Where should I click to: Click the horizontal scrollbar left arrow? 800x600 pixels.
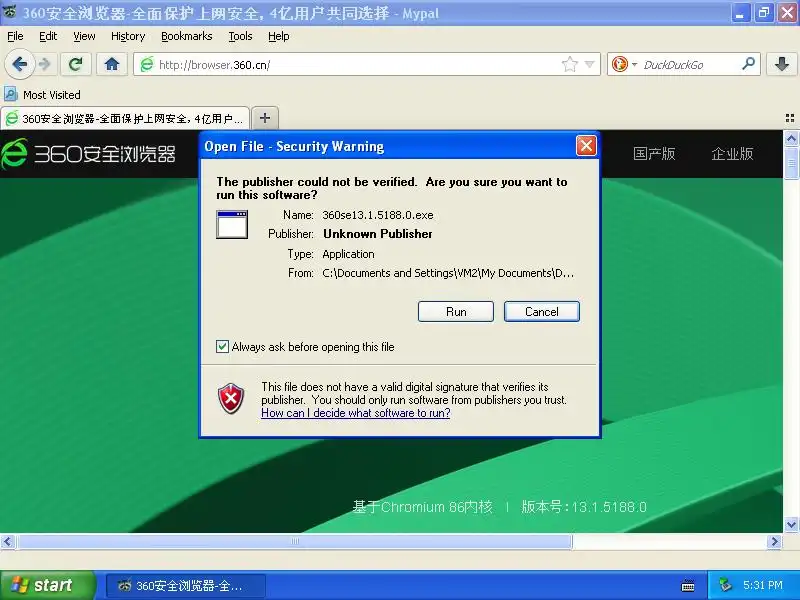[8, 541]
